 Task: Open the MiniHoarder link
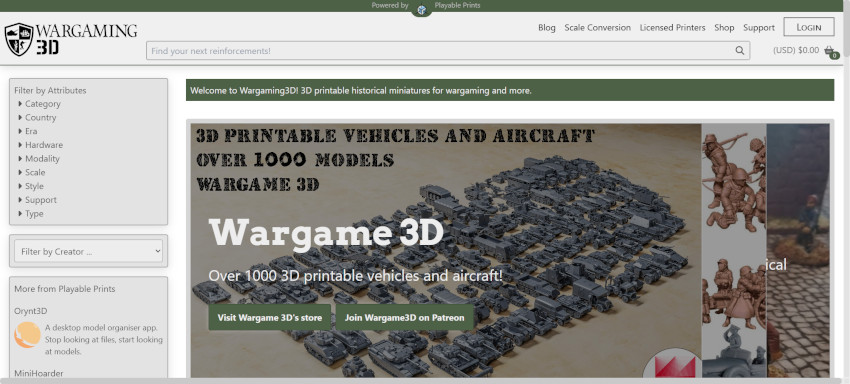(38, 373)
